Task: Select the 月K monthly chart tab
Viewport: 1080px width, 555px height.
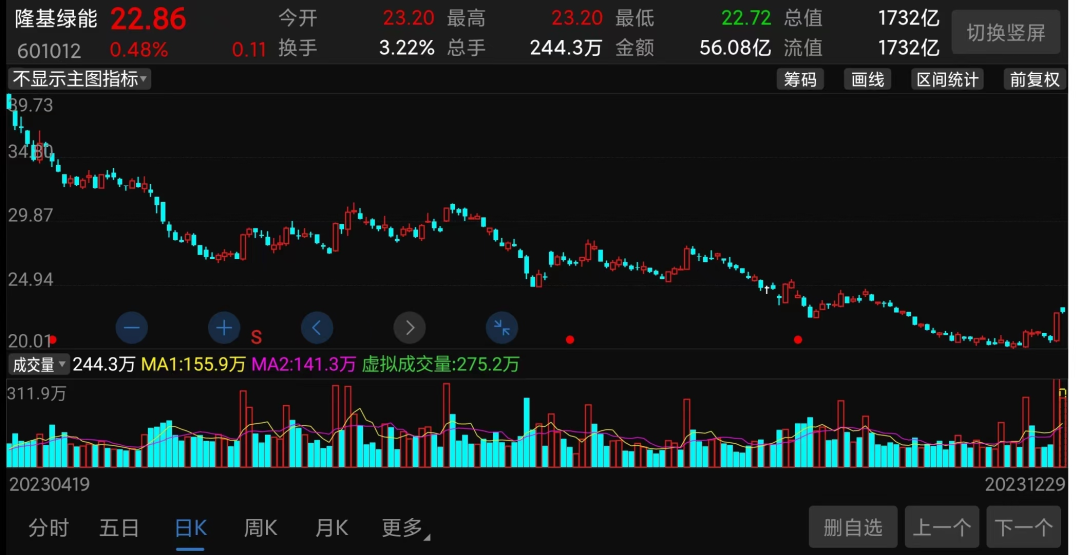Action: pos(331,528)
